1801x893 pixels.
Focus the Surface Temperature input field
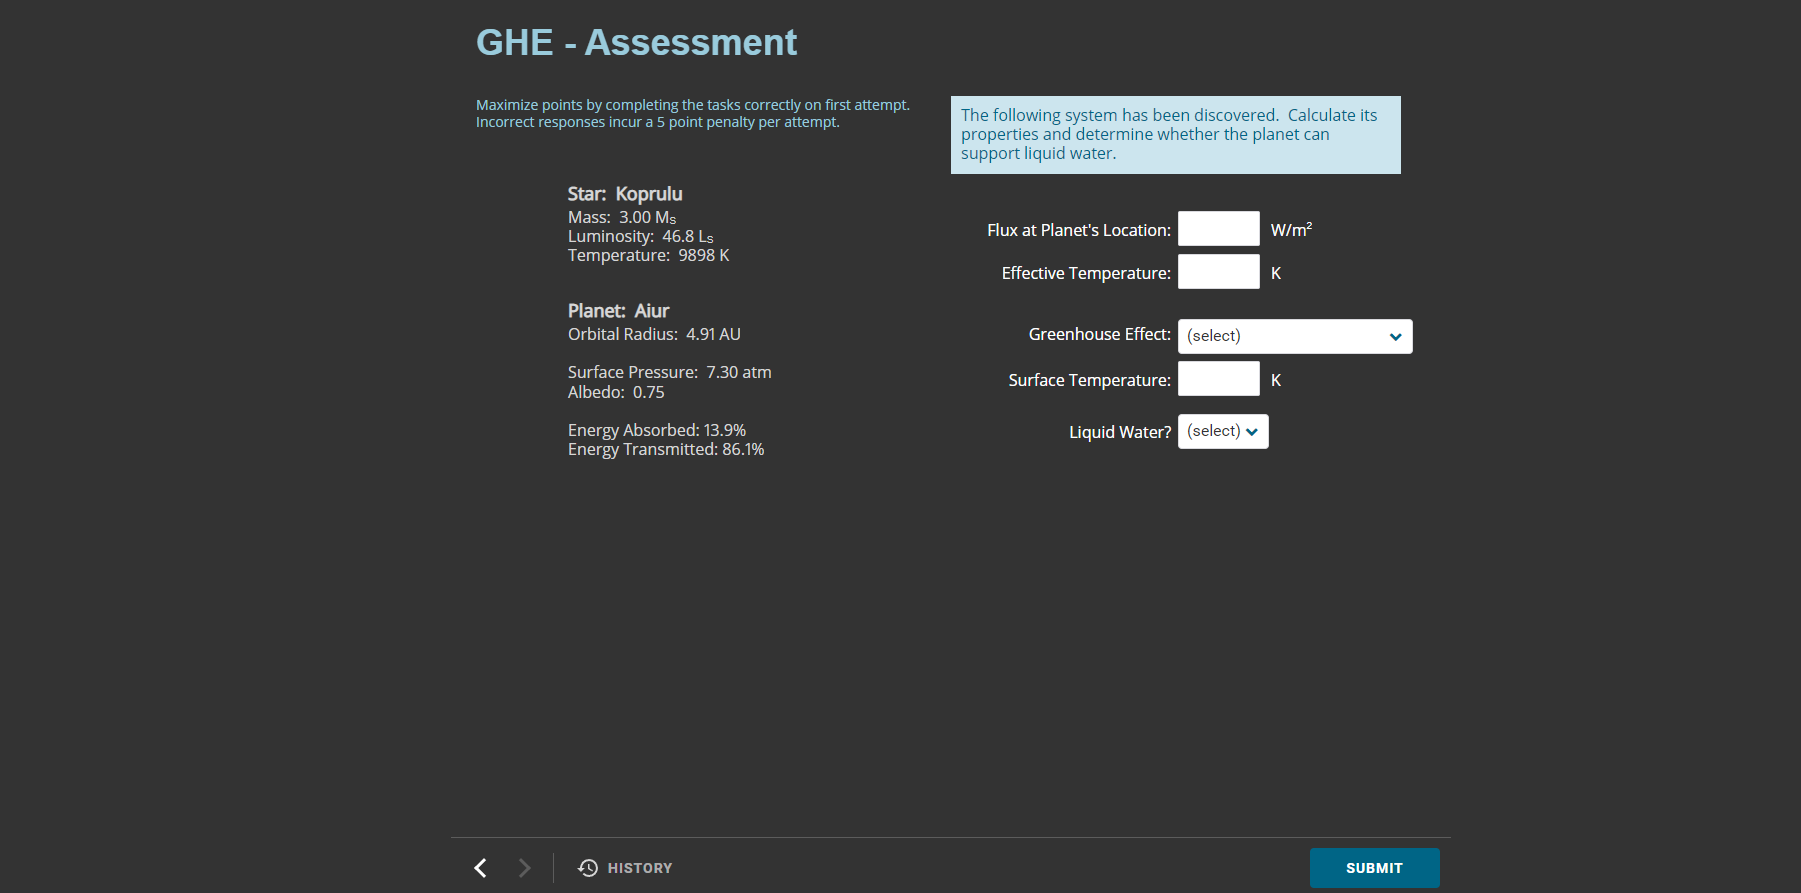click(1218, 379)
